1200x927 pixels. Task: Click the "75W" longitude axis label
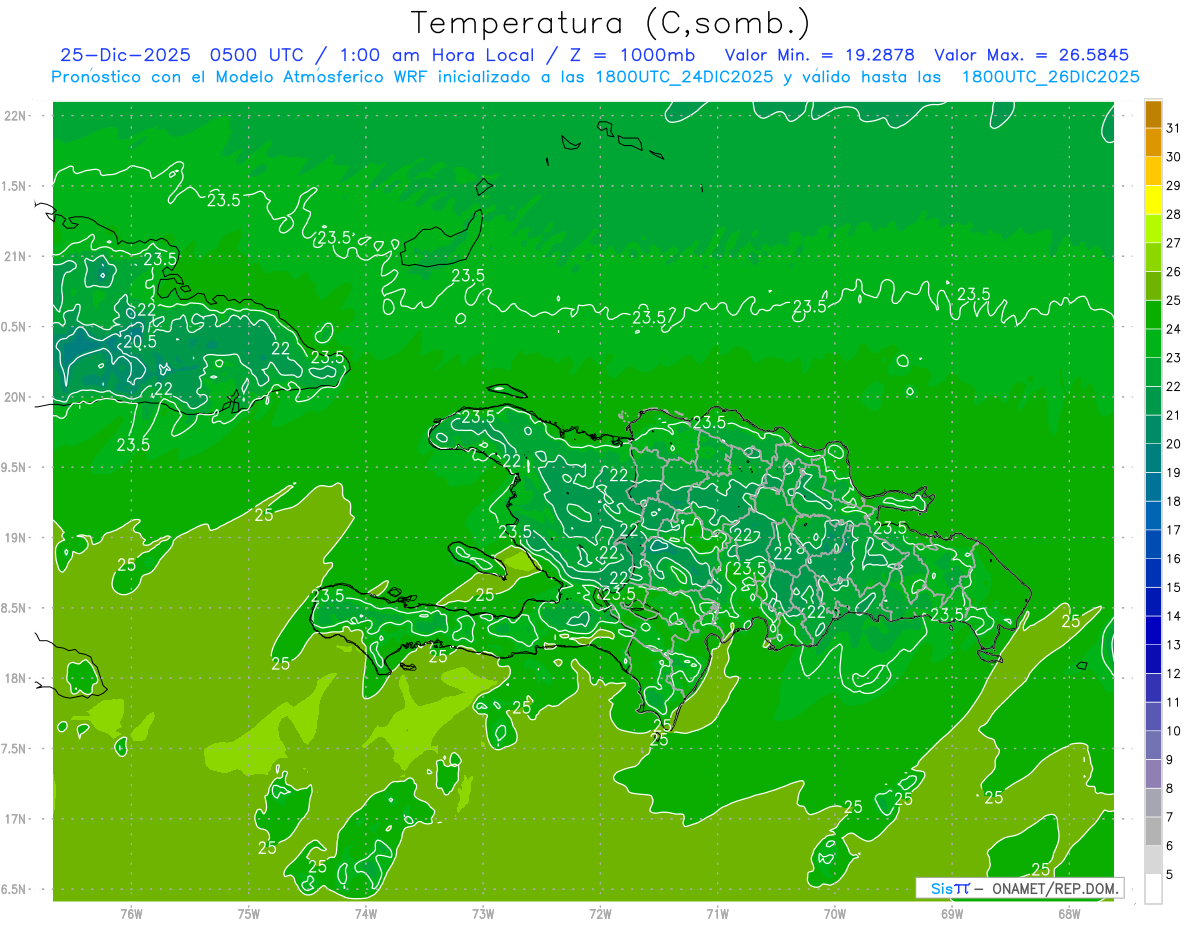[249, 914]
